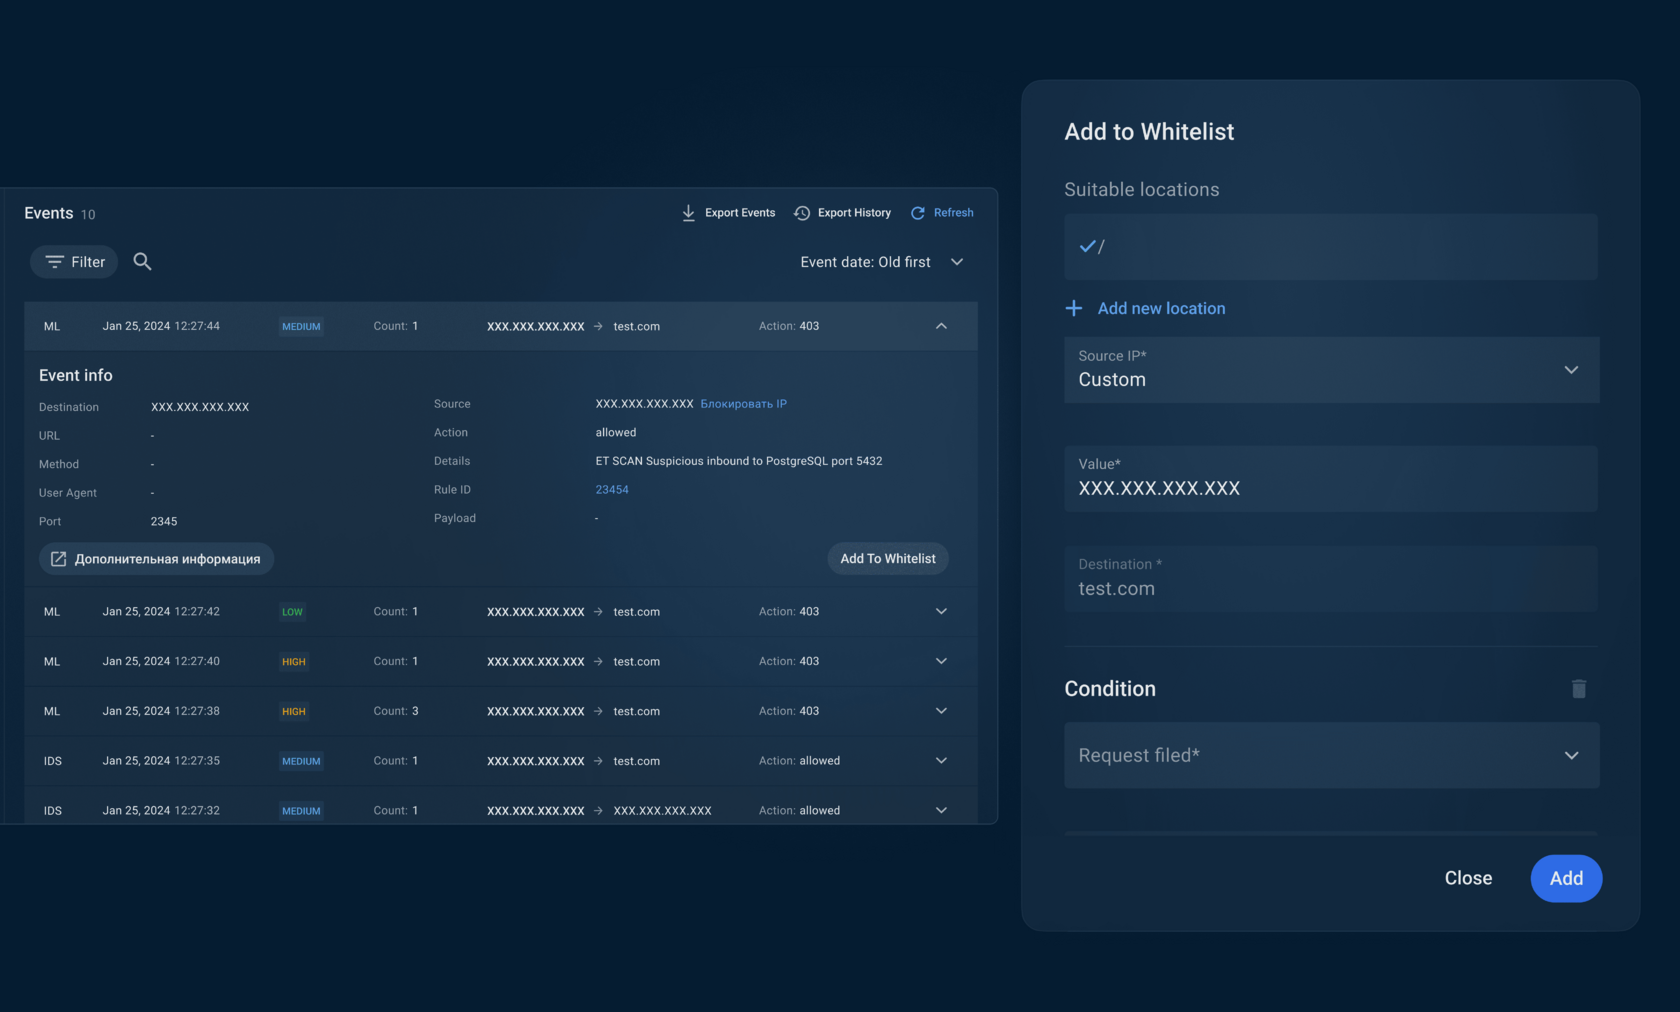Viewport: 1680px width, 1012px height.
Task: Expand the 12:27:38 event with Count 3
Action: [941, 711]
